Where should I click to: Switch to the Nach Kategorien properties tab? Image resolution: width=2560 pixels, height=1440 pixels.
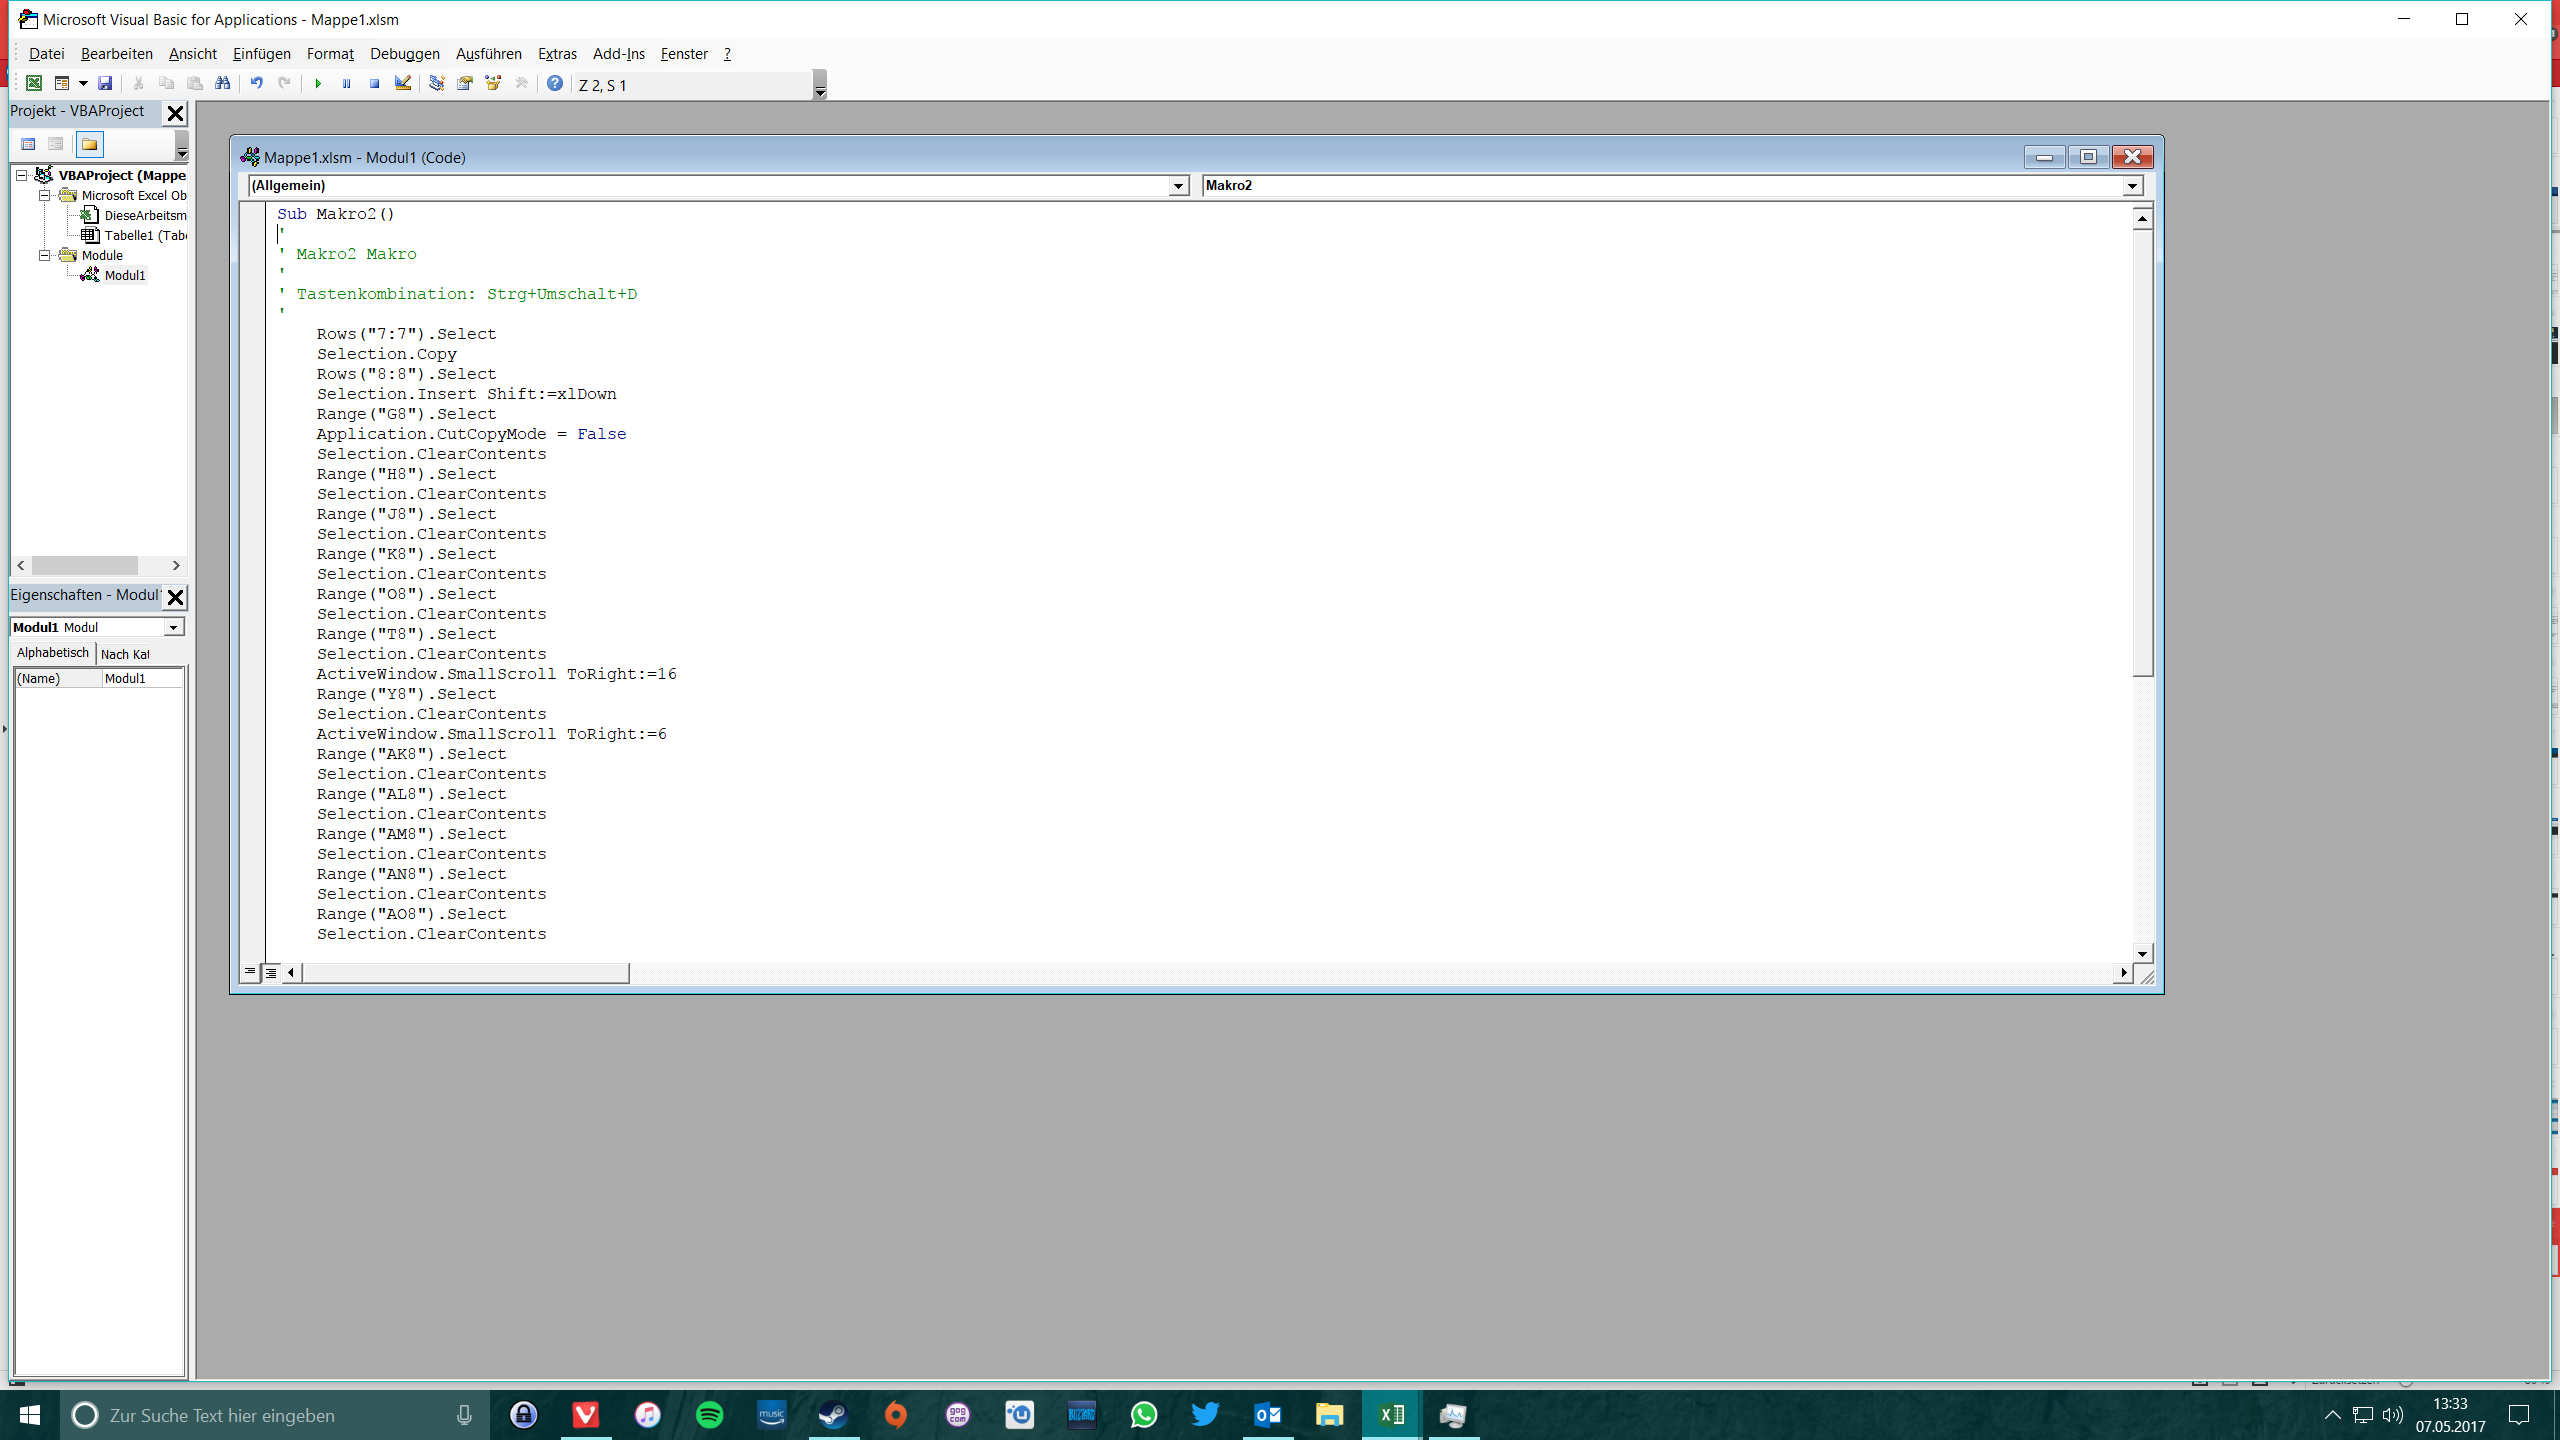point(126,654)
